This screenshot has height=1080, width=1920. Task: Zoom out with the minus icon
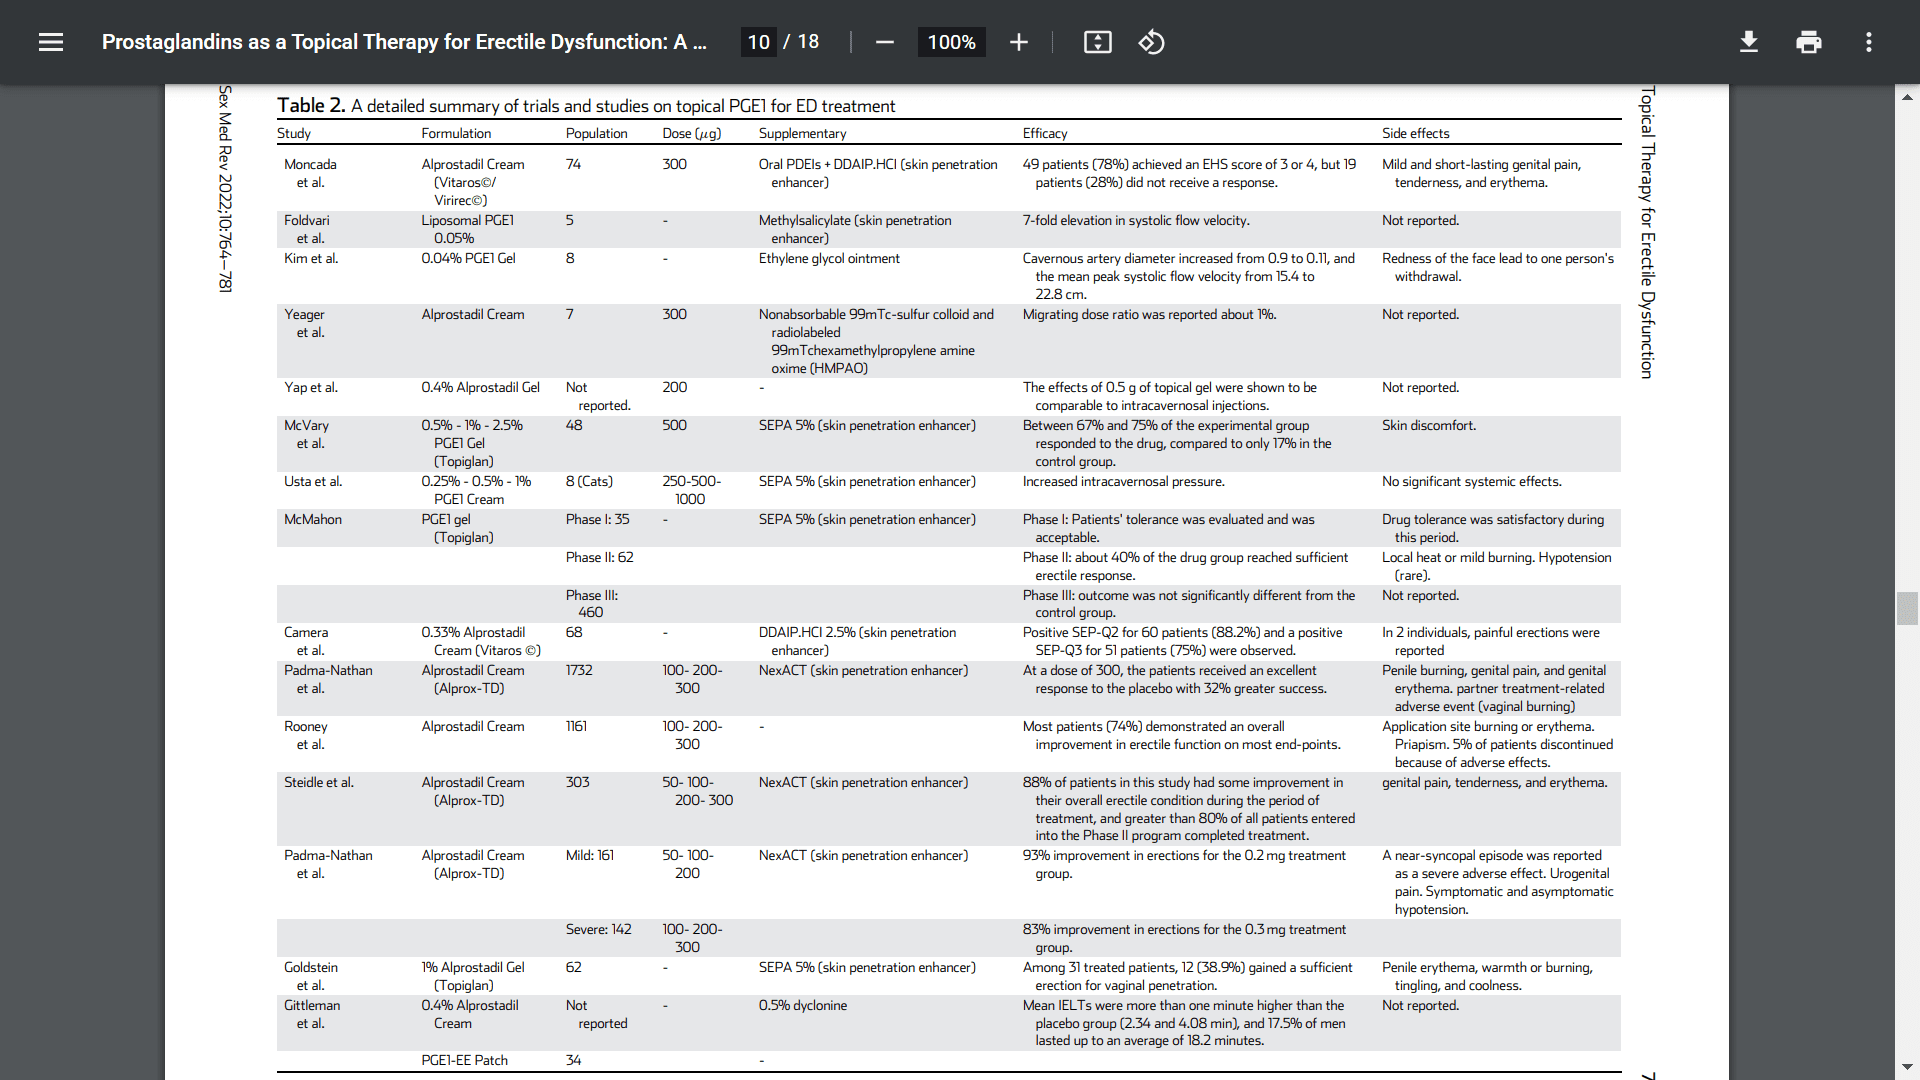(x=885, y=42)
